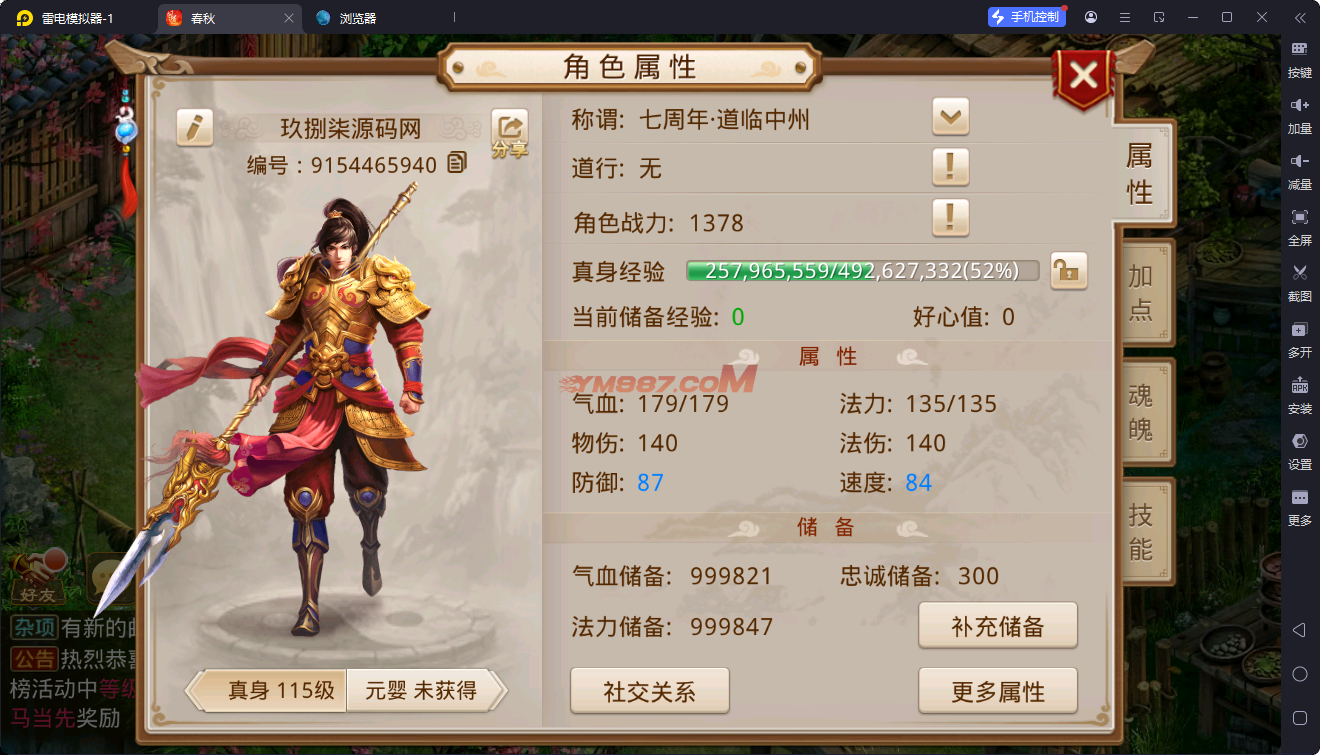Copy the character ID number icon
This screenshot has height=755, width=1320.
point(457,163)
